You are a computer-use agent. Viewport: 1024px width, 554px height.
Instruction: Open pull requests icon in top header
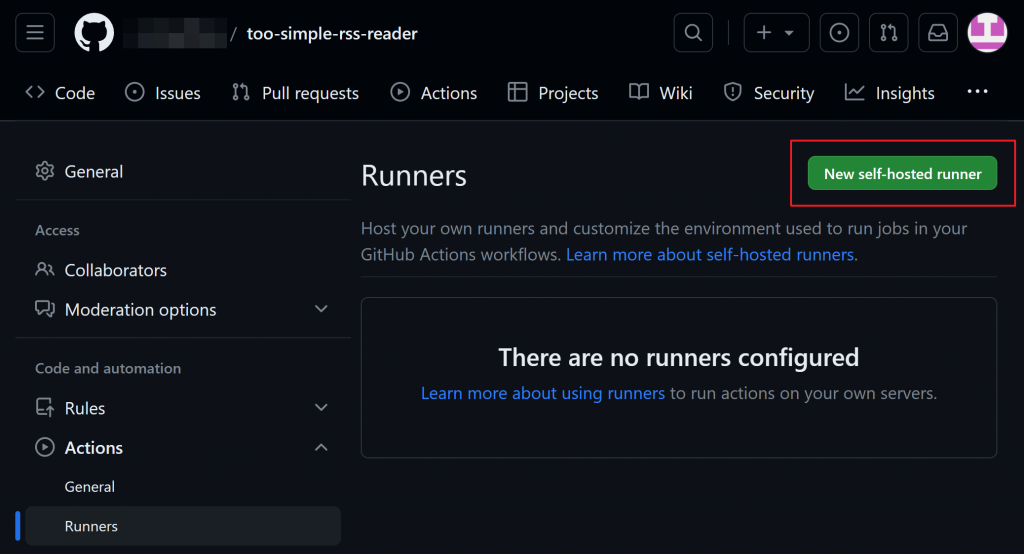888,33
